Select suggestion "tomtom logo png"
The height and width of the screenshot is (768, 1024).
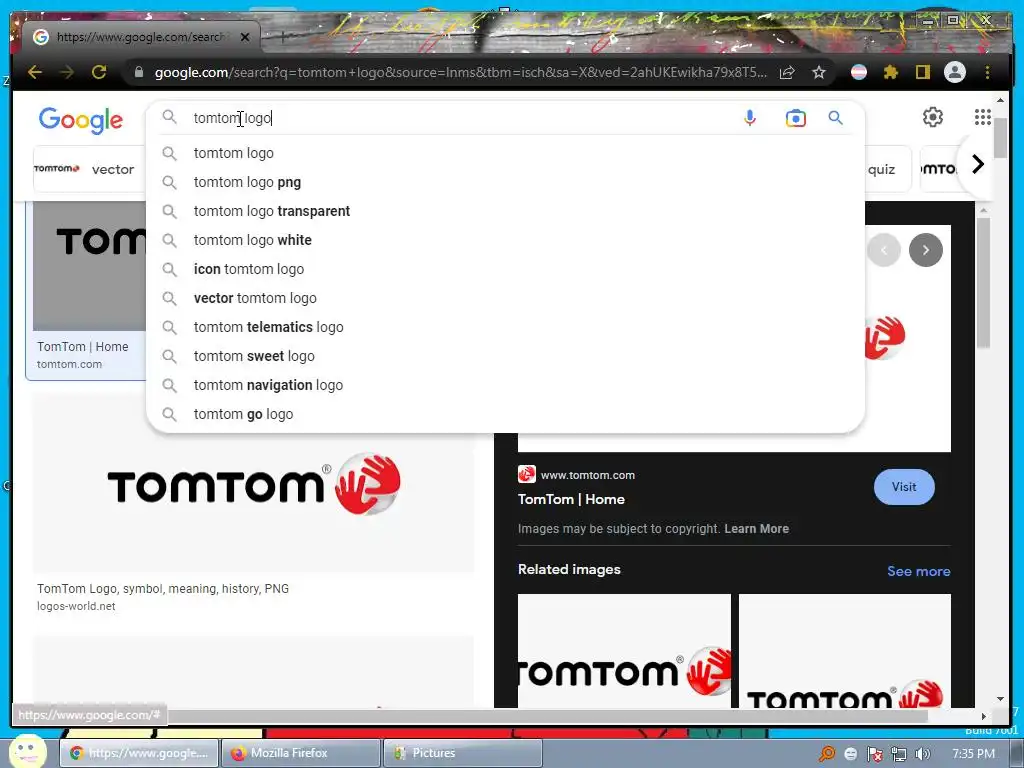(x=505, y=182)
